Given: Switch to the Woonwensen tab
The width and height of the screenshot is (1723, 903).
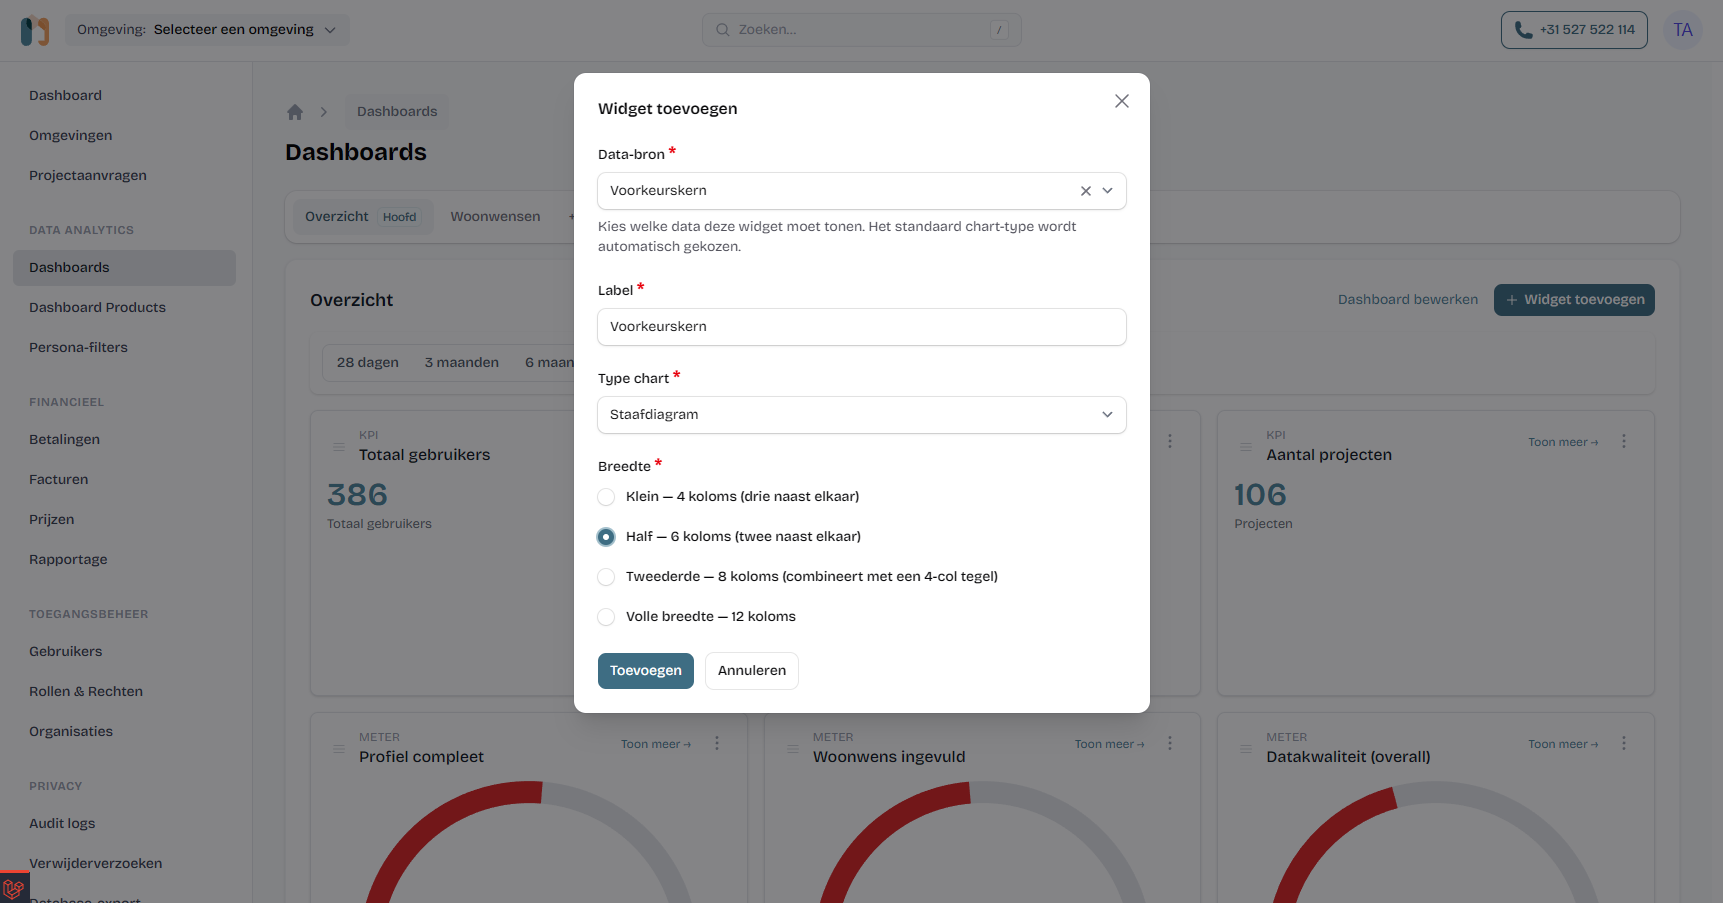Looking at the screenshot, I should [495, 217].
